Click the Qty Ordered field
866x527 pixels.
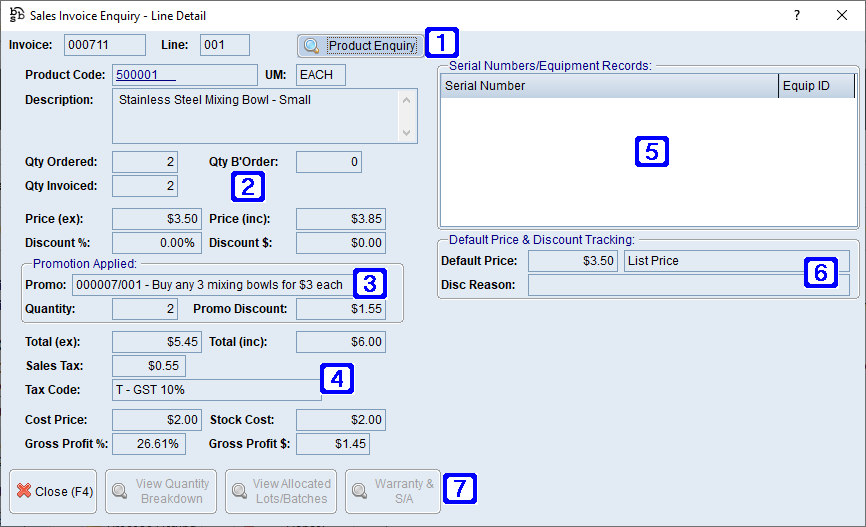pos(145,162)
